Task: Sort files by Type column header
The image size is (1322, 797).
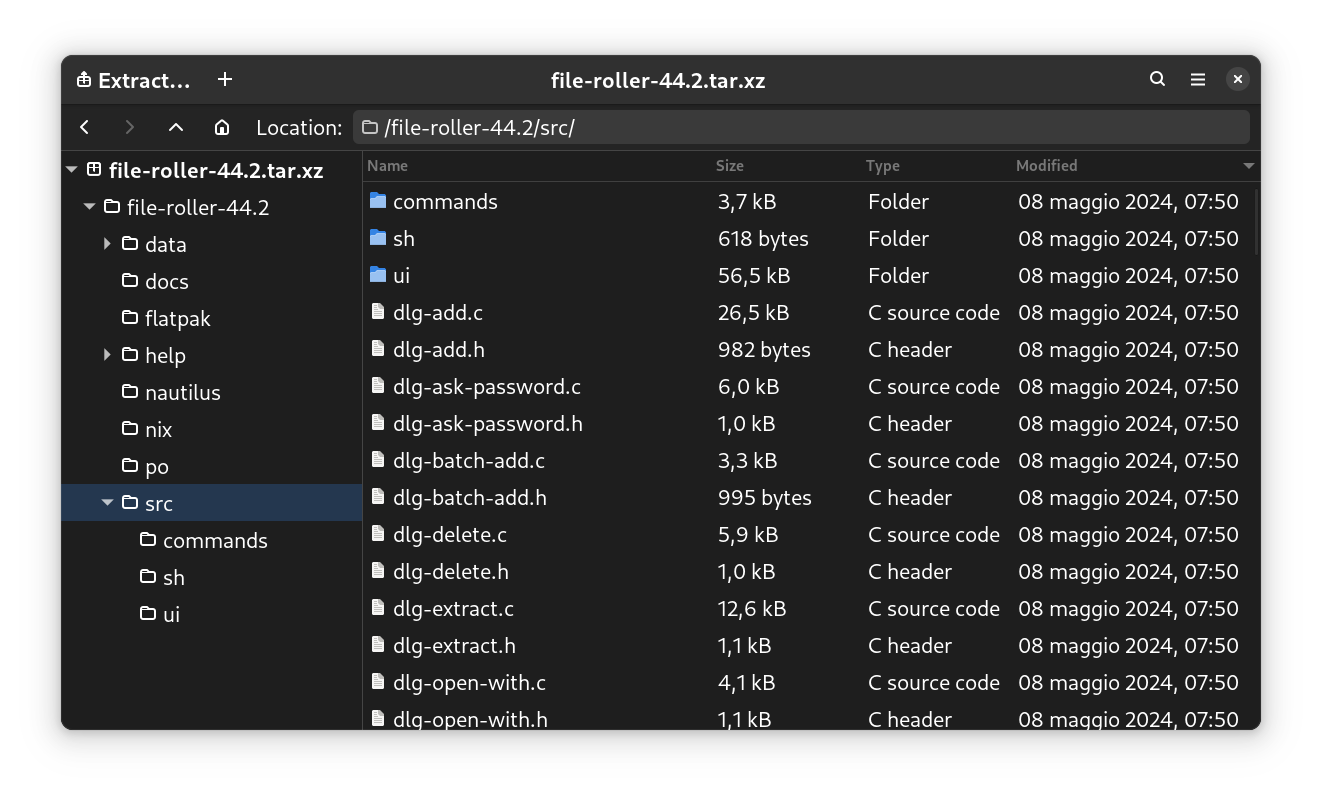Action: point(882,166)
